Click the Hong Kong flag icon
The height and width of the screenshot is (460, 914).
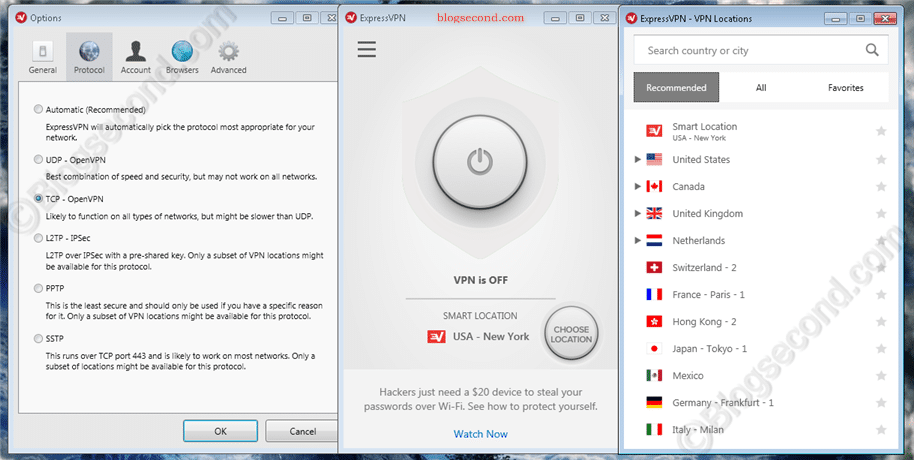point(654,322)
